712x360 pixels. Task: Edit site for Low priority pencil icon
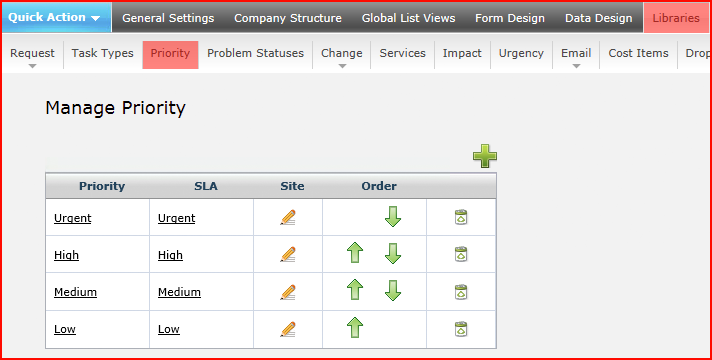pyautogui.click(x=288, y=329)
